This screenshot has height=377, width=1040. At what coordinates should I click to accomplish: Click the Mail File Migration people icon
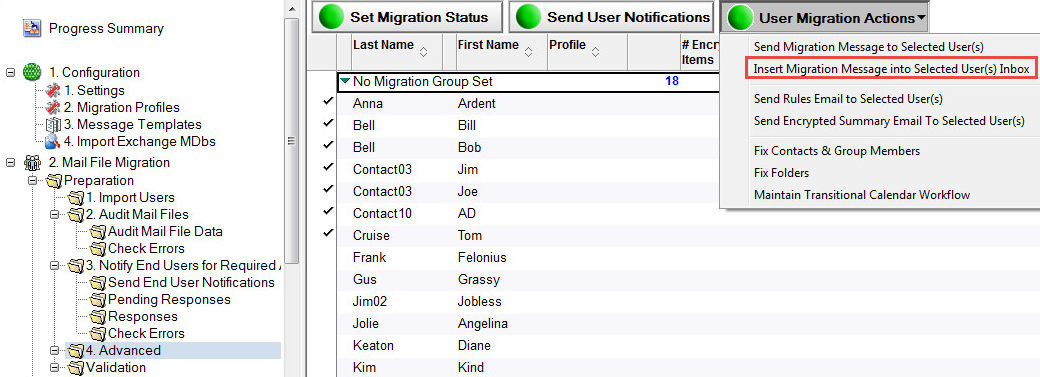click(x=32, y=163)
